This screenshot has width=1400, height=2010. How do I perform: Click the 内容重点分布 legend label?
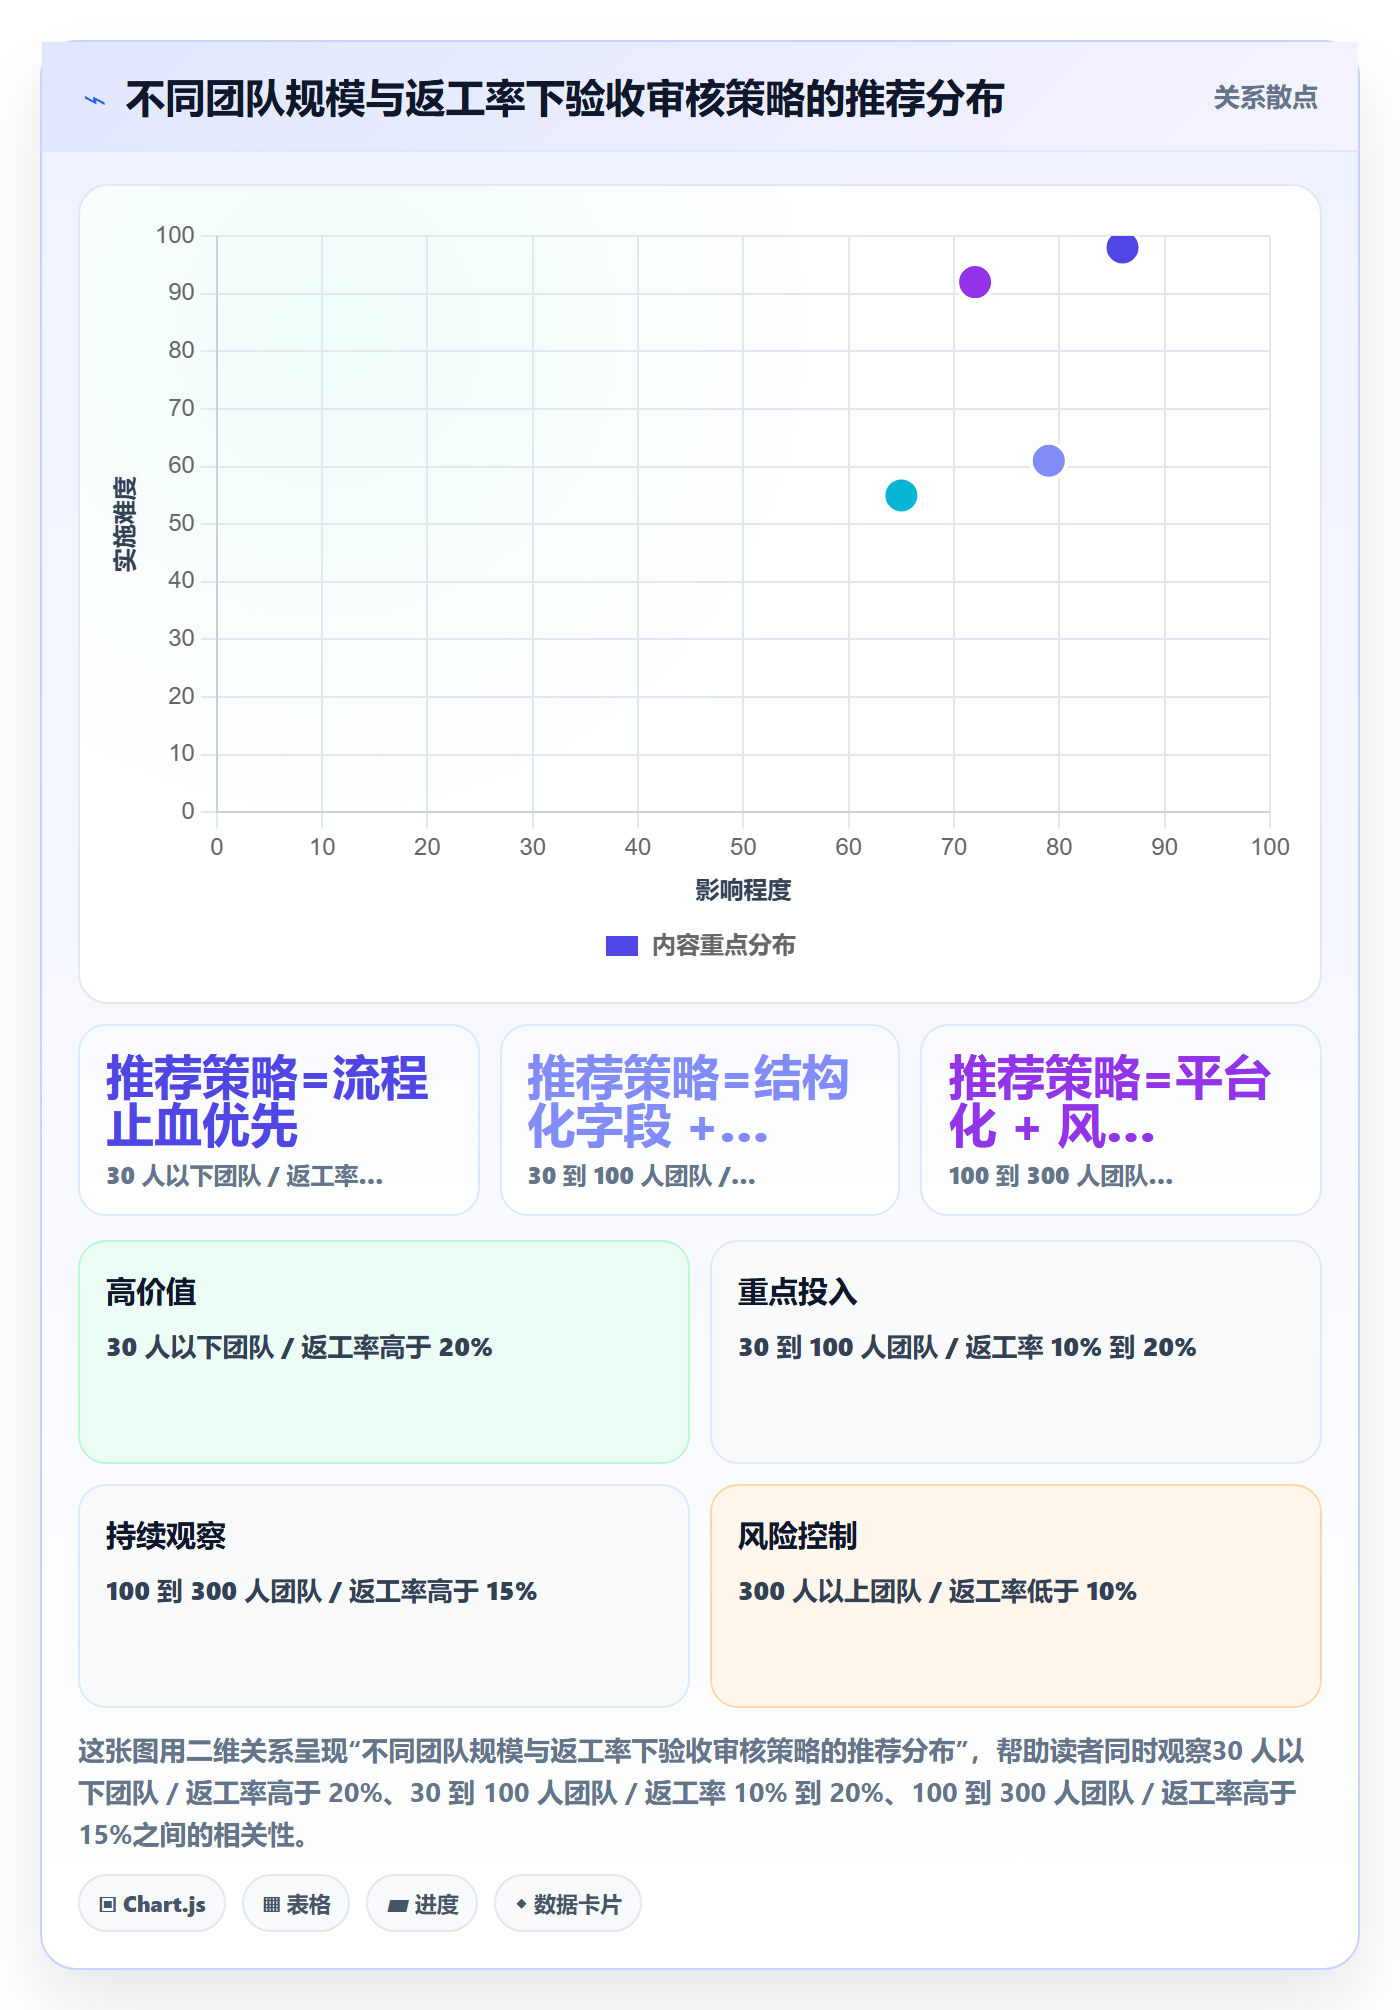pos(724,946)
